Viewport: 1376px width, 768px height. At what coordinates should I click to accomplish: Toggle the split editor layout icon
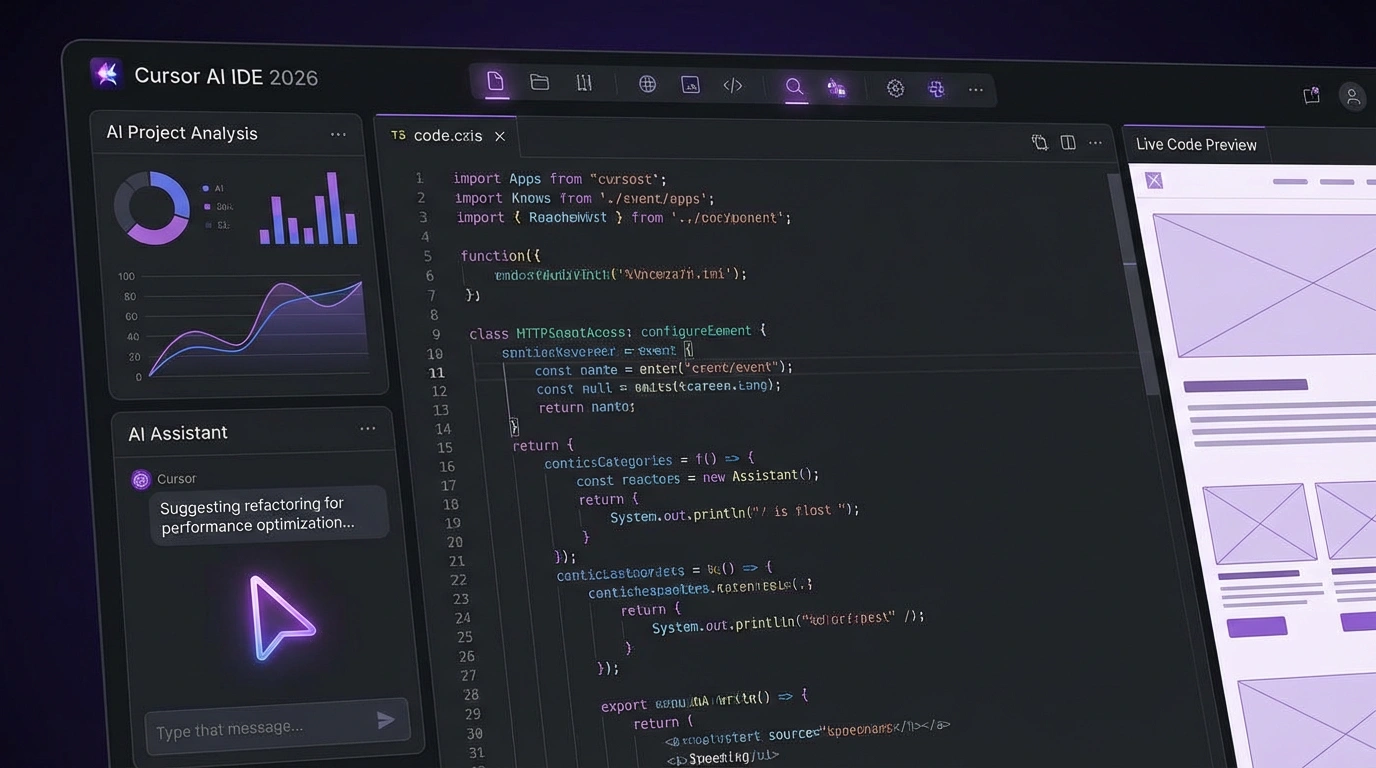pos(1067,142)
